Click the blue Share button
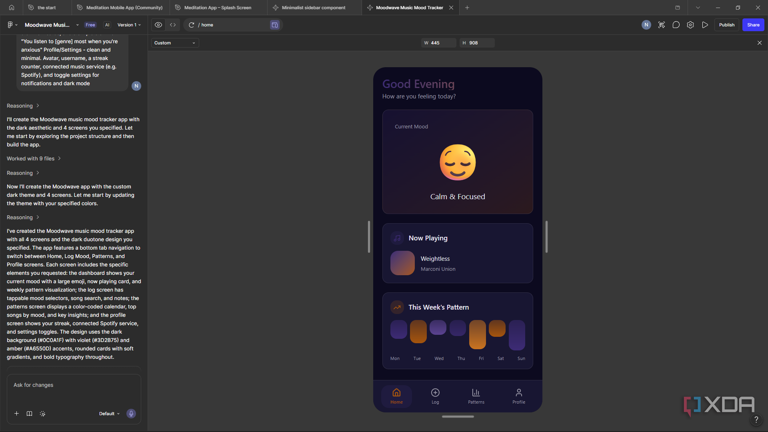Image resolution: width=768 pixels, height=432 pixels. [x=753, y=25]
